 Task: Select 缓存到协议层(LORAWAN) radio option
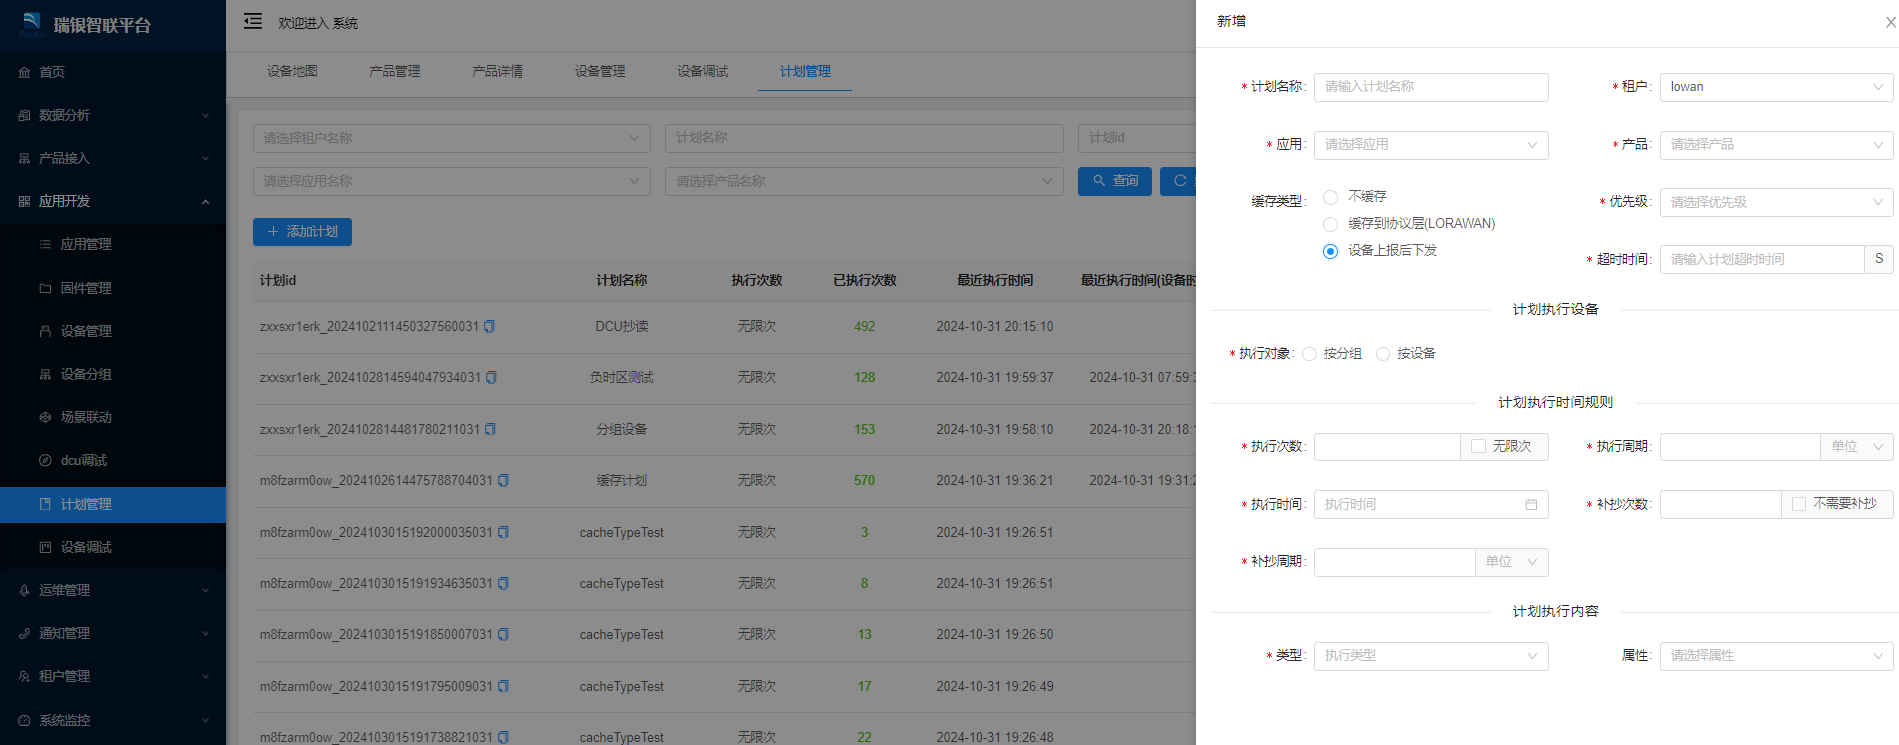[x=1330, y=224]
